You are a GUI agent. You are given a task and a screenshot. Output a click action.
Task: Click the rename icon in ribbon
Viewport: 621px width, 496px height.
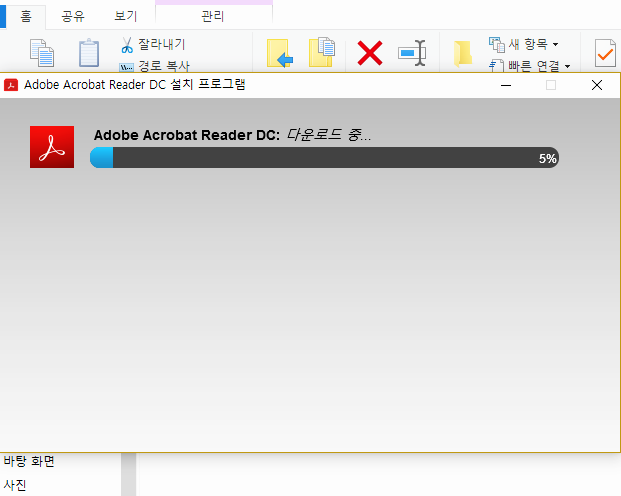412,53
